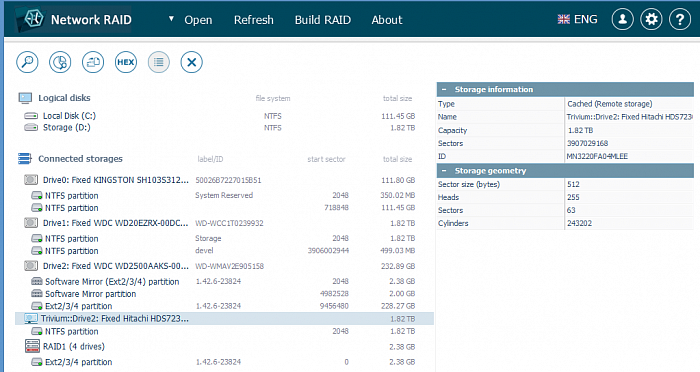700x372 pixels.
Task: Open settings gear icon
Action: (651, 19)
